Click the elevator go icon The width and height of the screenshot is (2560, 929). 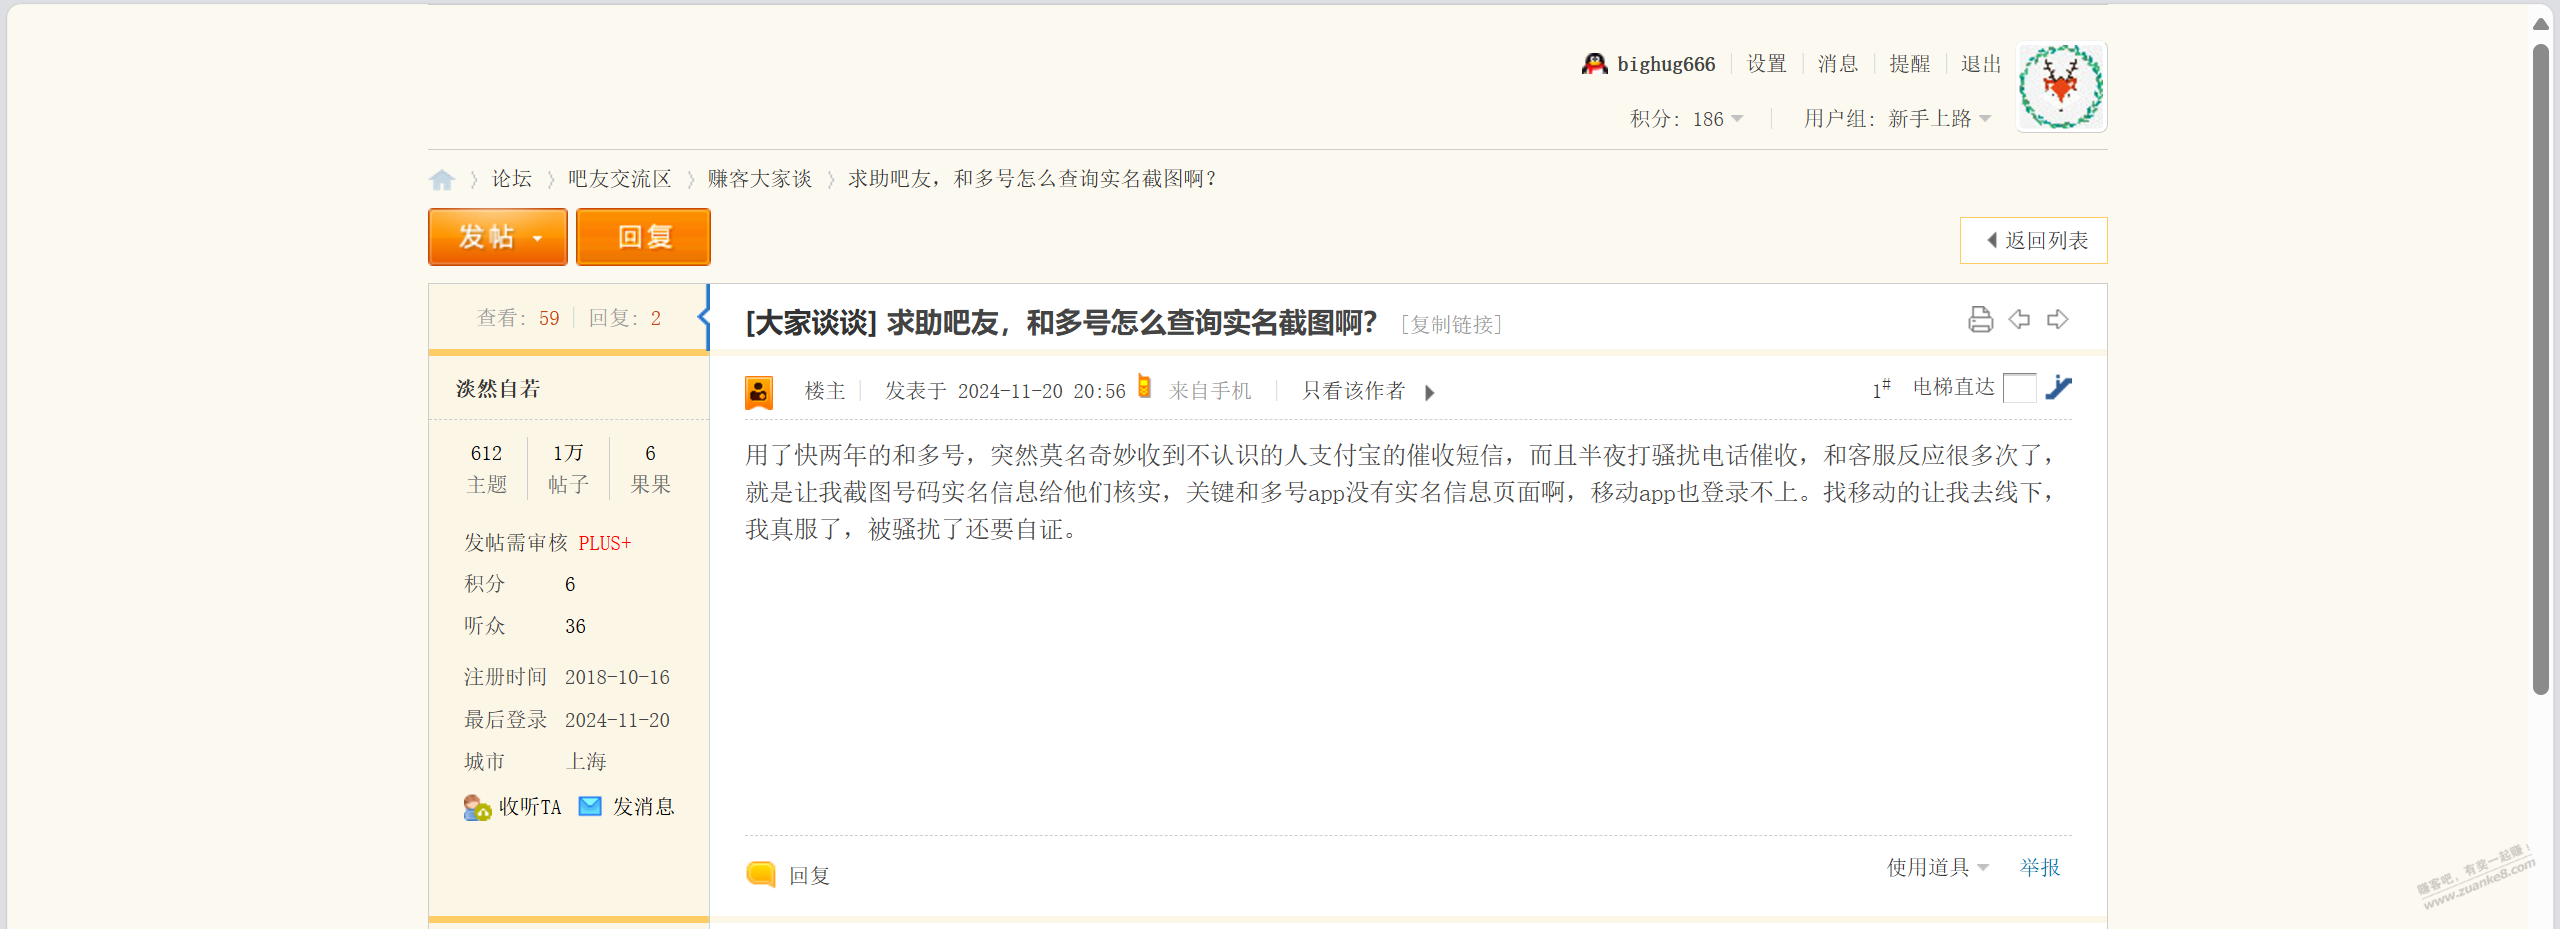click(x=2058, y=387)
